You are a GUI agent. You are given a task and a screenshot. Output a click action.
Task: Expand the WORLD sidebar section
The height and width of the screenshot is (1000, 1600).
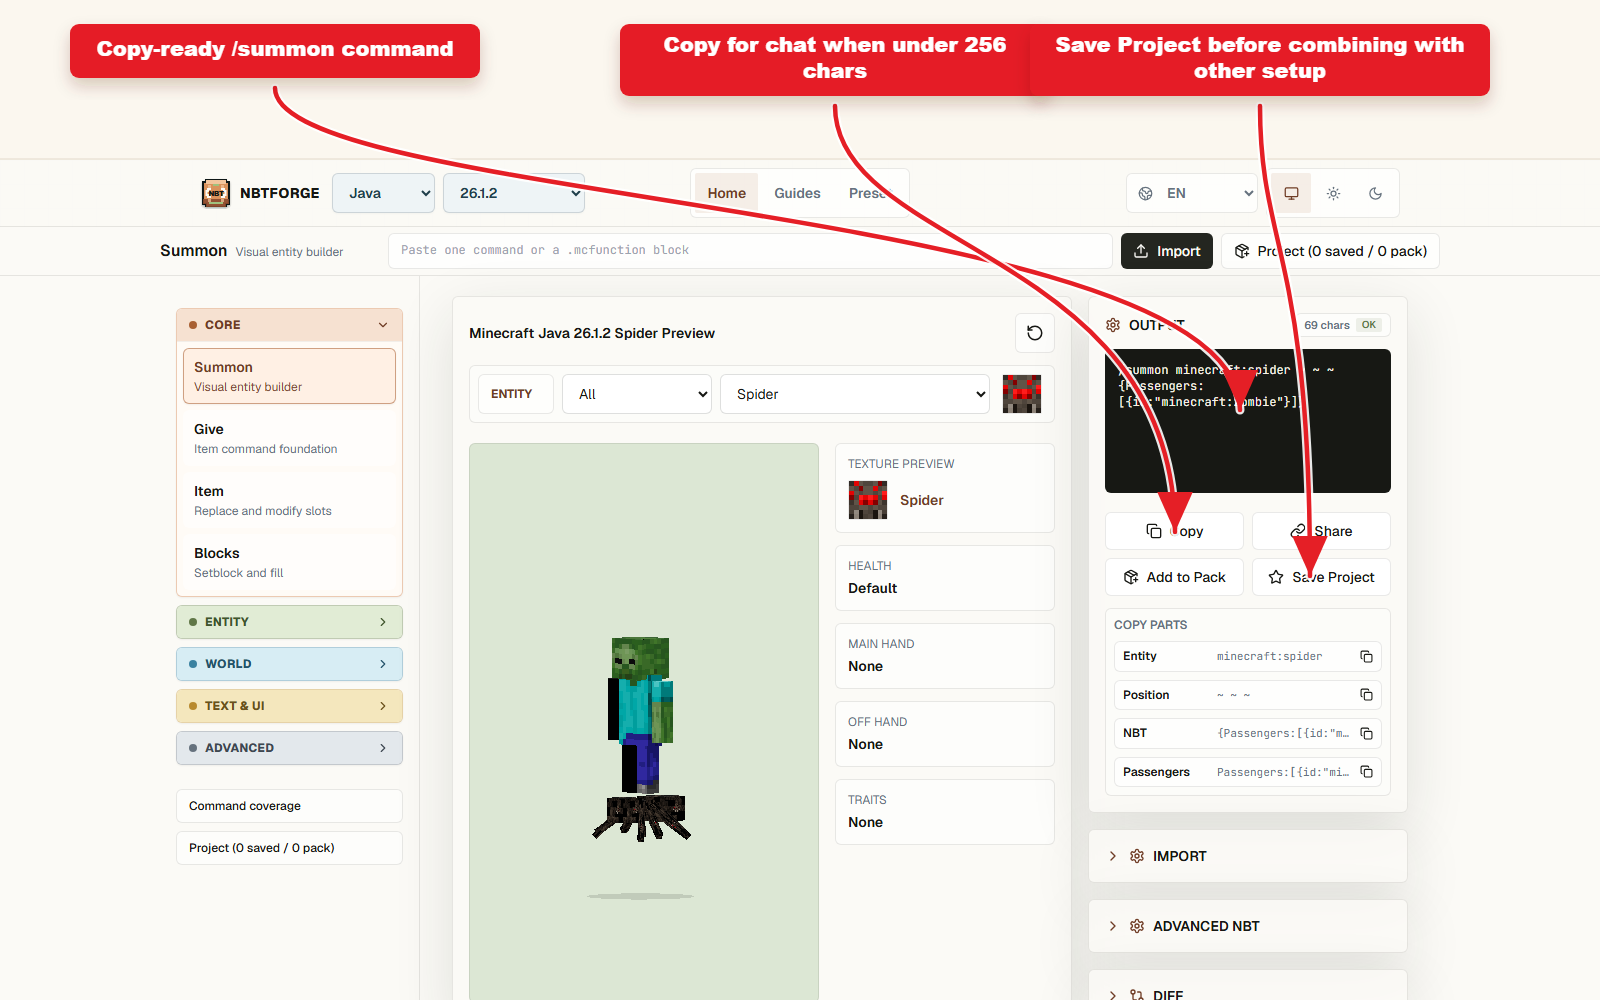click(289, 664)
